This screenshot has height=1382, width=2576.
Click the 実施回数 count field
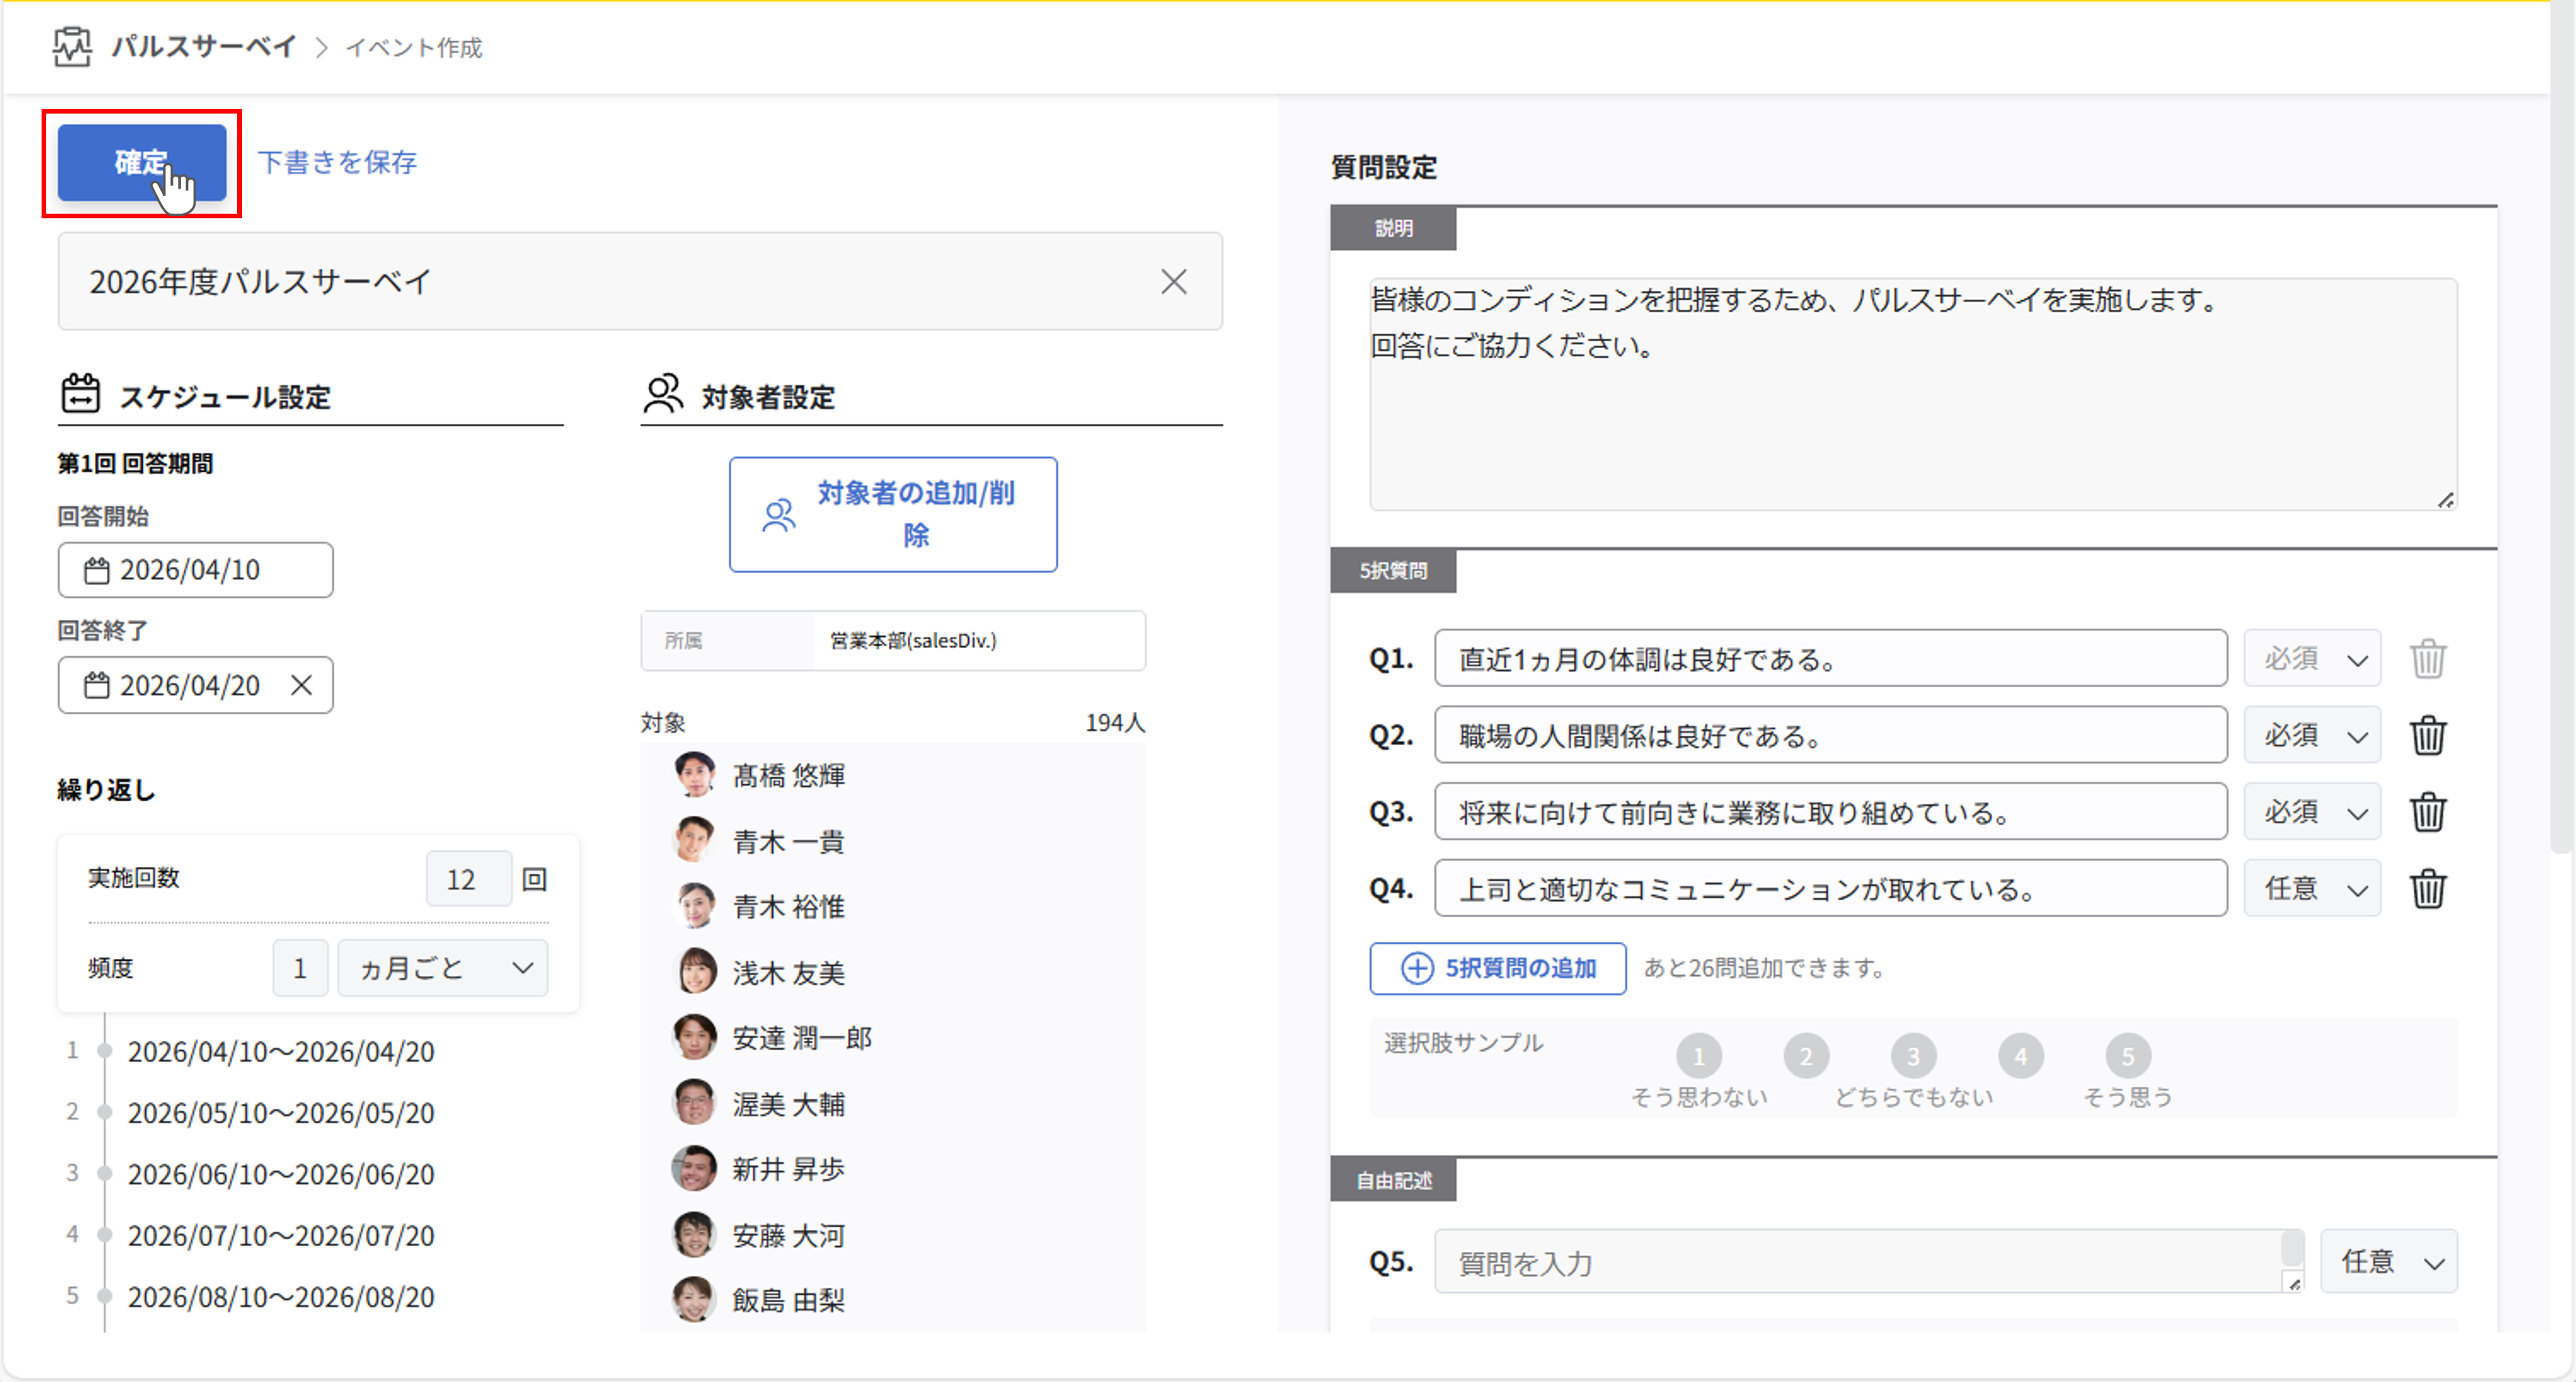click(x=468, y=879)
